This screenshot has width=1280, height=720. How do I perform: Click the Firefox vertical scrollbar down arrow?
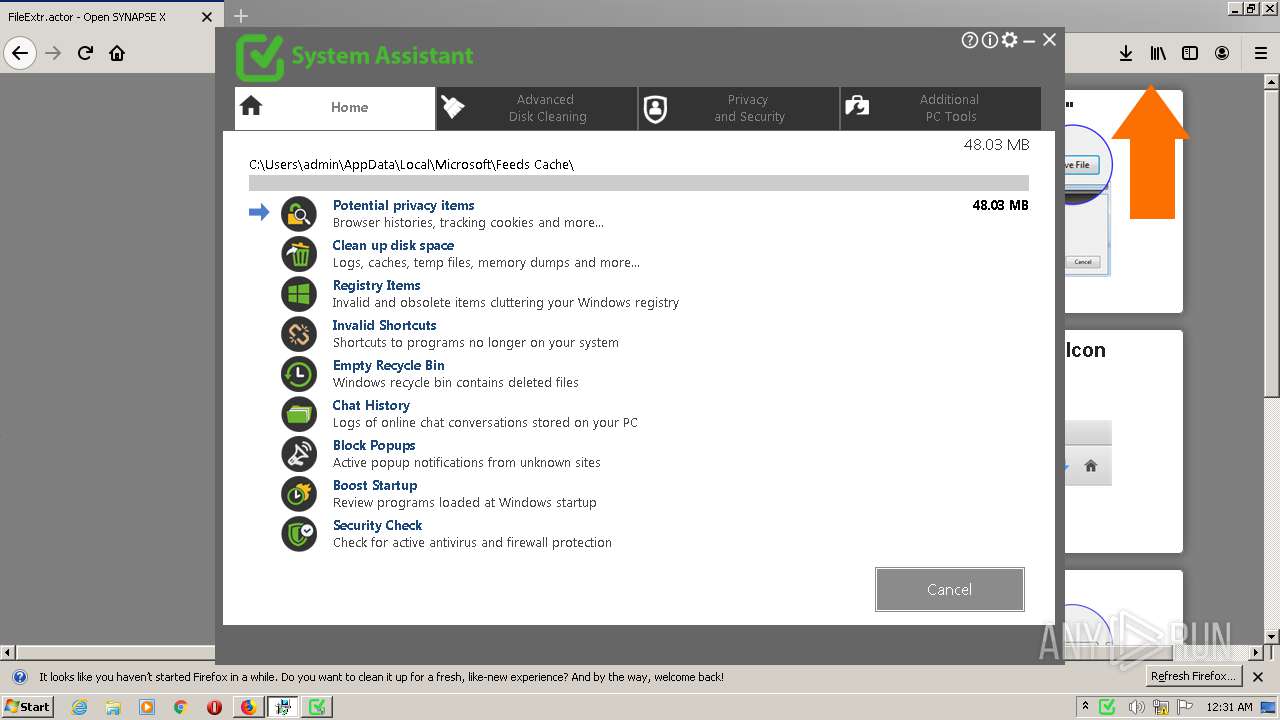click(1272, 636)
